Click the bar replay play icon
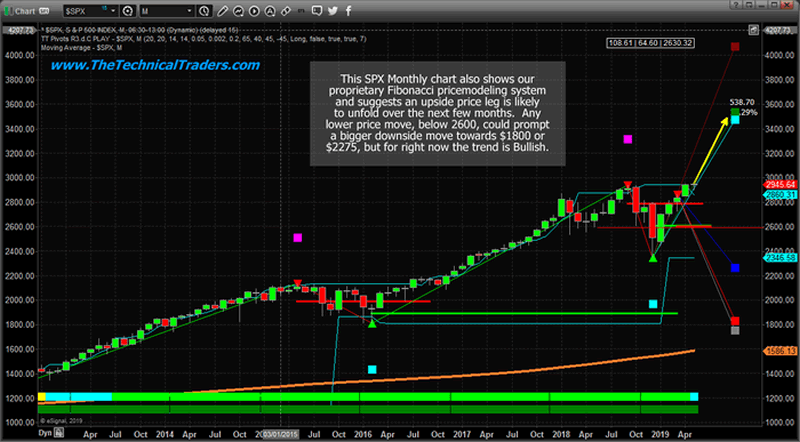800x442 pixels. point(254,11)
